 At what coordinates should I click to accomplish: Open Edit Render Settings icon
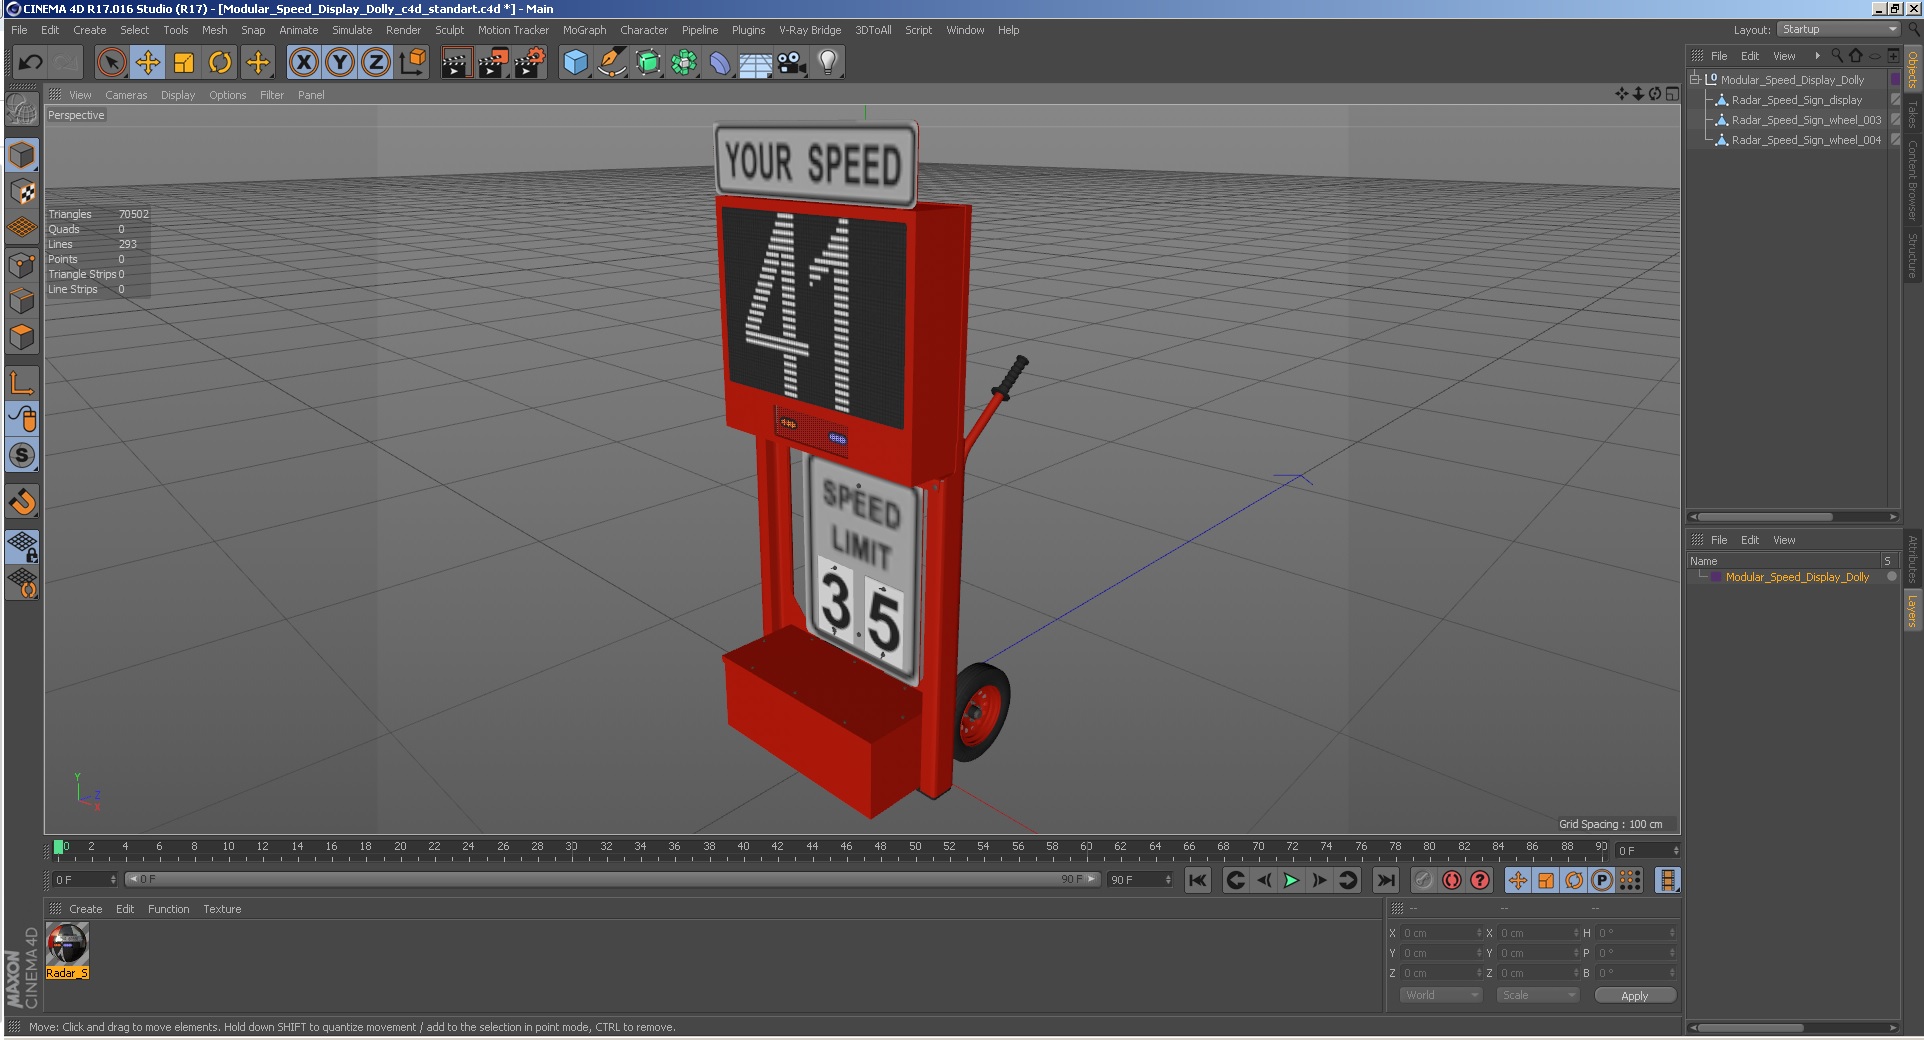pyautogui.click(x=530, y=63)
